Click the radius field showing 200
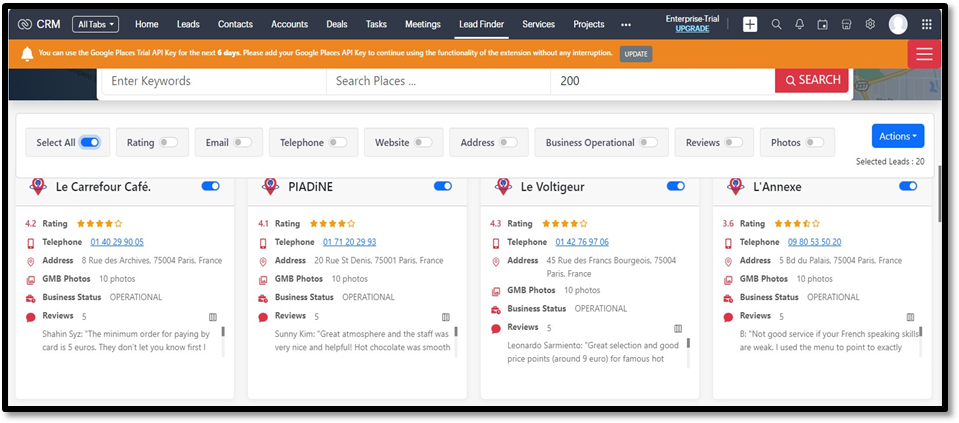The image size is (959, 423). [x=663, y=81]
